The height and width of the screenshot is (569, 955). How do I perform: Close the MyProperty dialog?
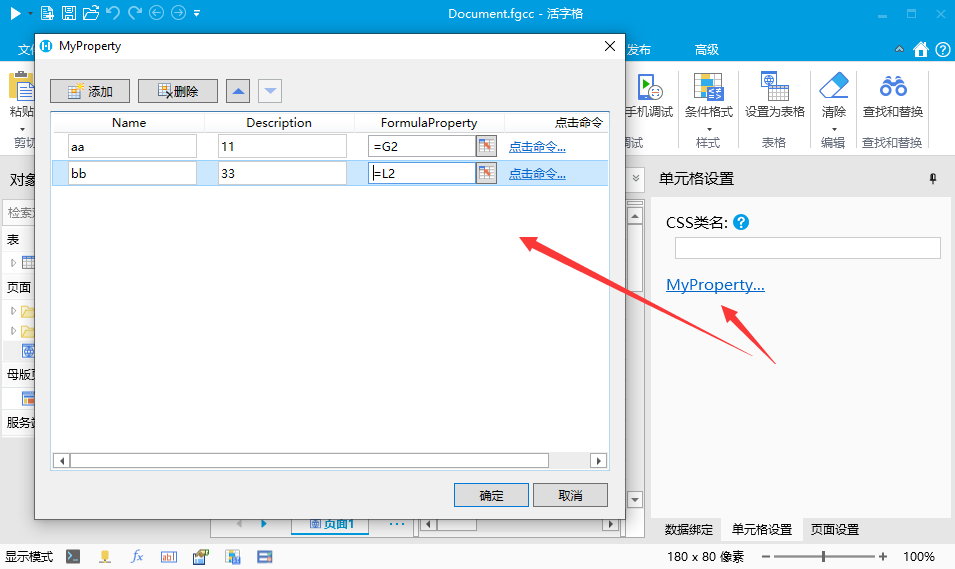pyautogui.click(x=610, y=46)
